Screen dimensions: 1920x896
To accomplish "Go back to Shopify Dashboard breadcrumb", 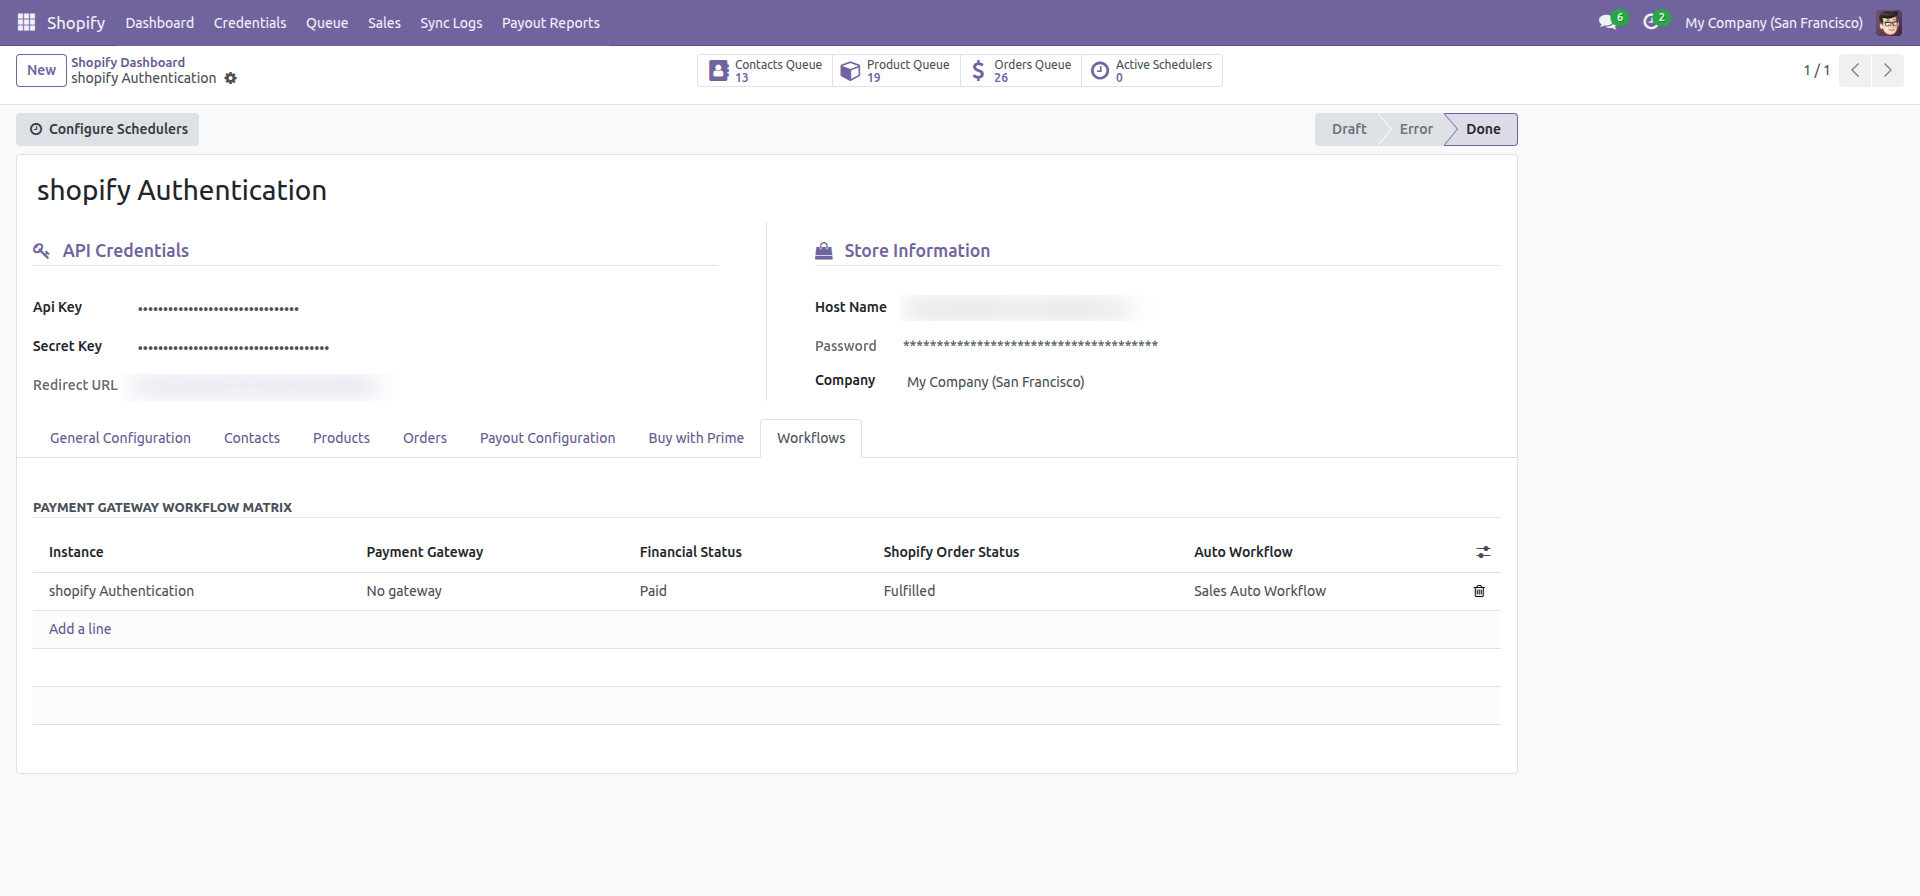I will 128,62.
